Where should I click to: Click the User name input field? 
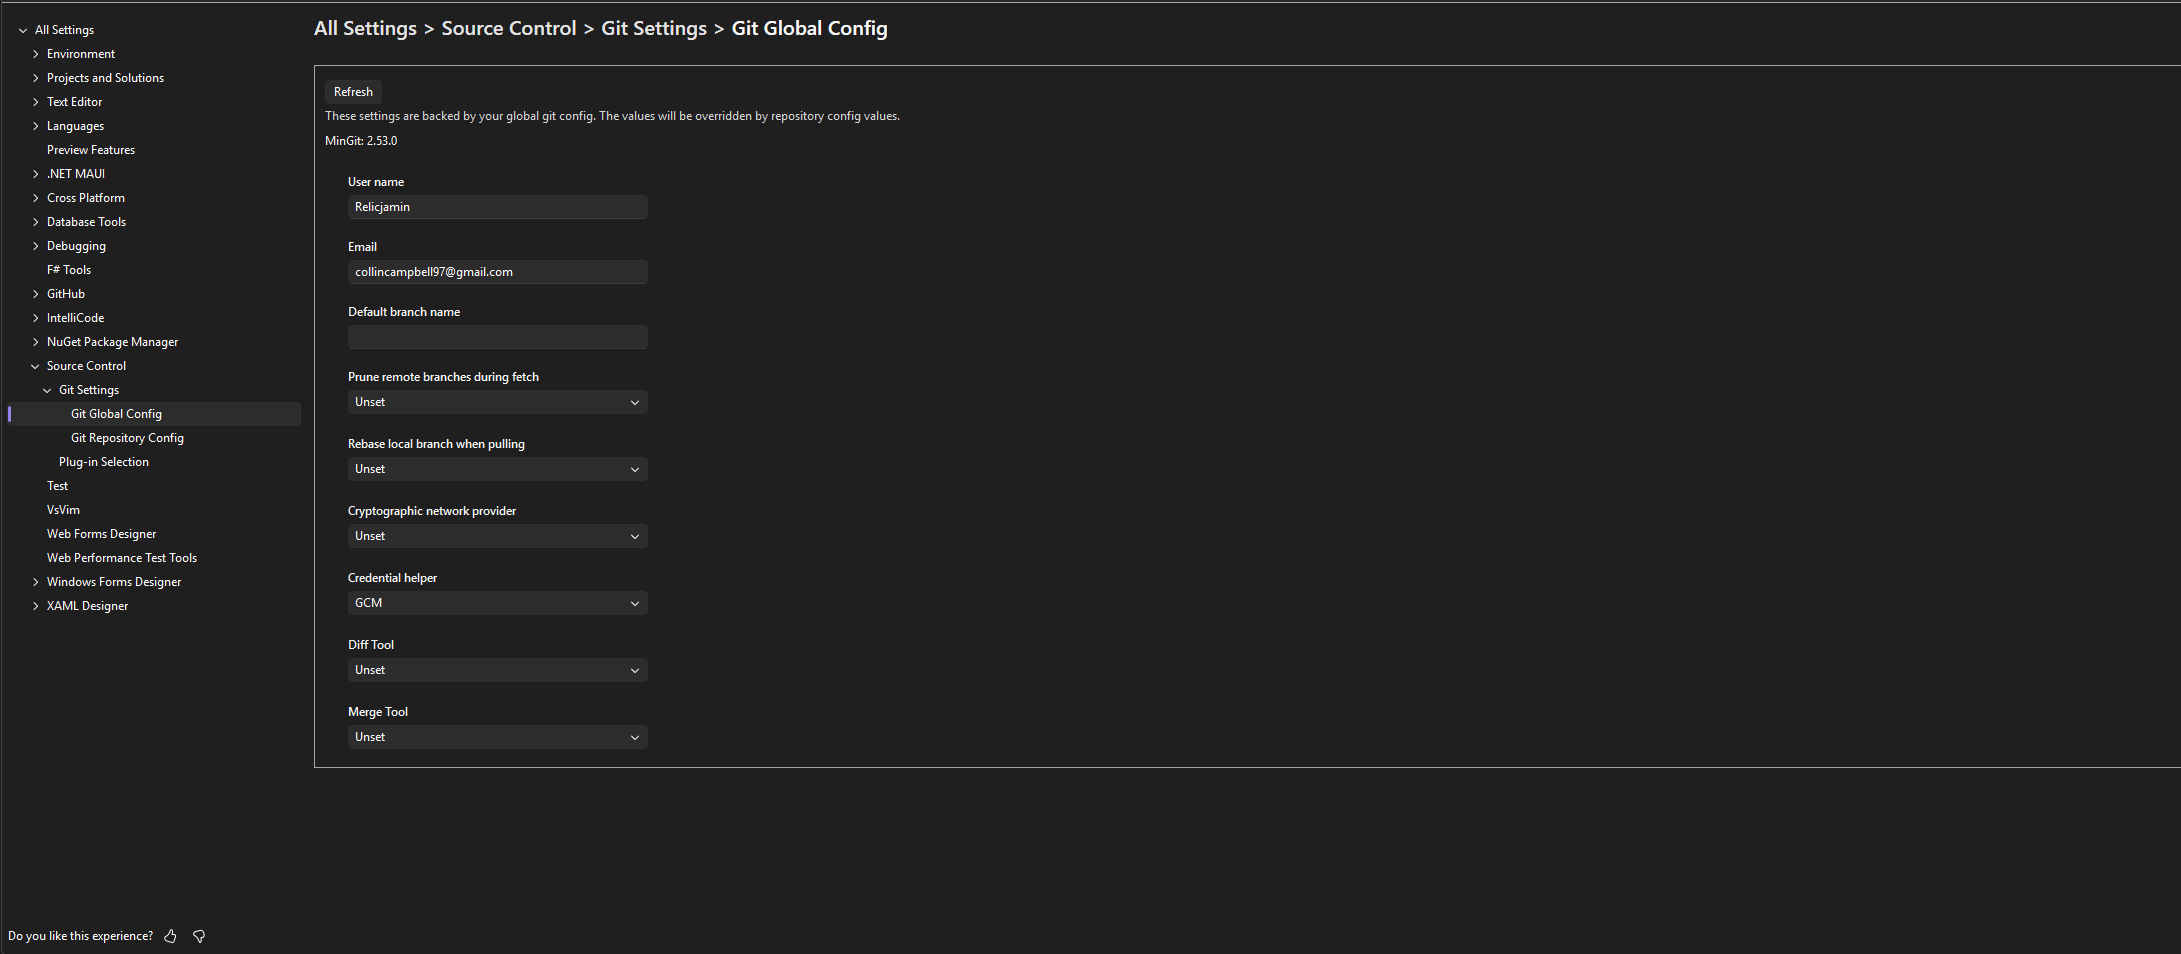click(497, 206)
